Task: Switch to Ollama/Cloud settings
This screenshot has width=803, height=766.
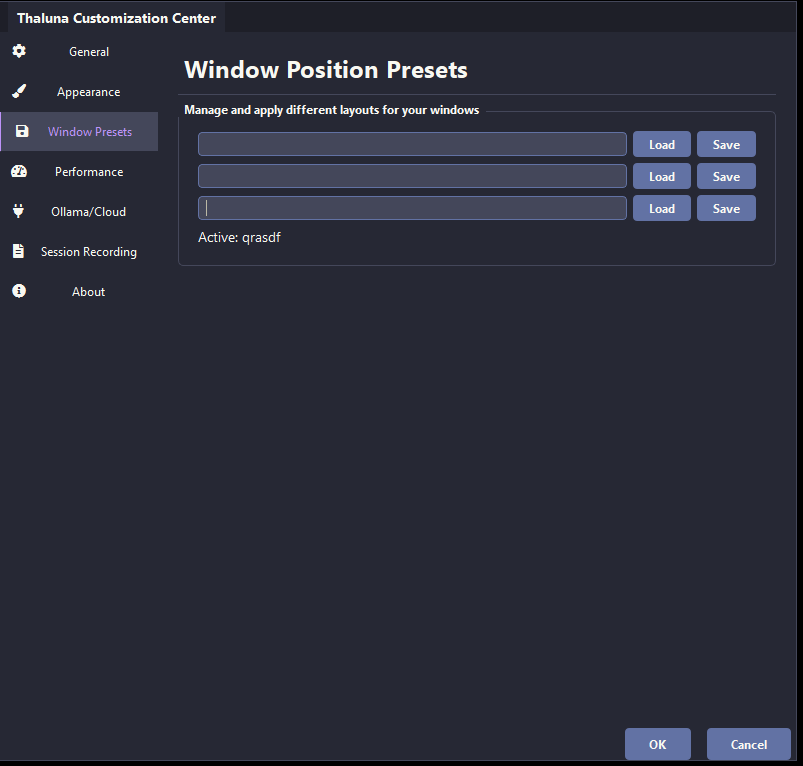Action: click(x=79, y=211)
